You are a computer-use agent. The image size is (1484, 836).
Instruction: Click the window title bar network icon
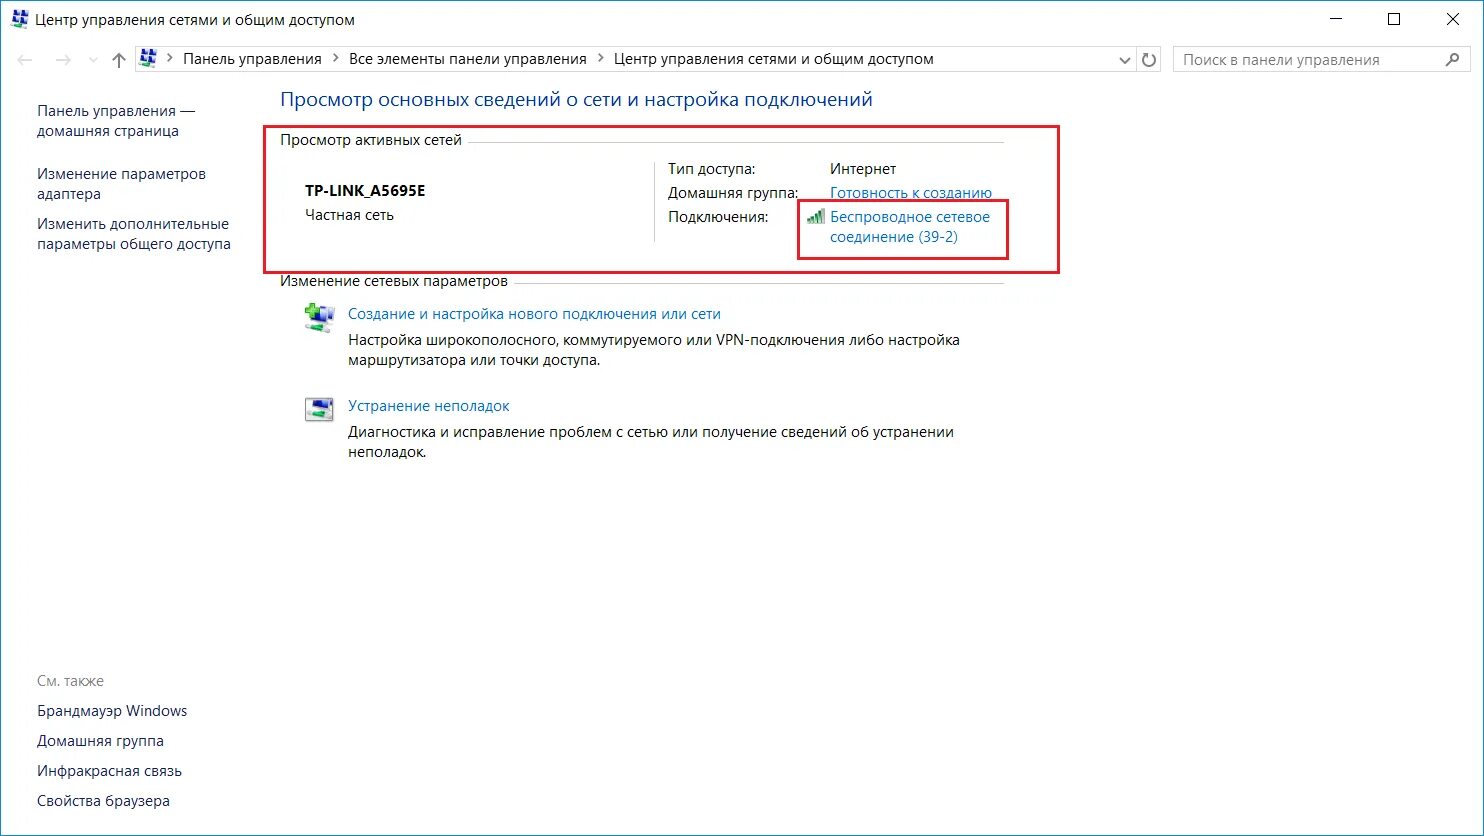pos(19,19)
